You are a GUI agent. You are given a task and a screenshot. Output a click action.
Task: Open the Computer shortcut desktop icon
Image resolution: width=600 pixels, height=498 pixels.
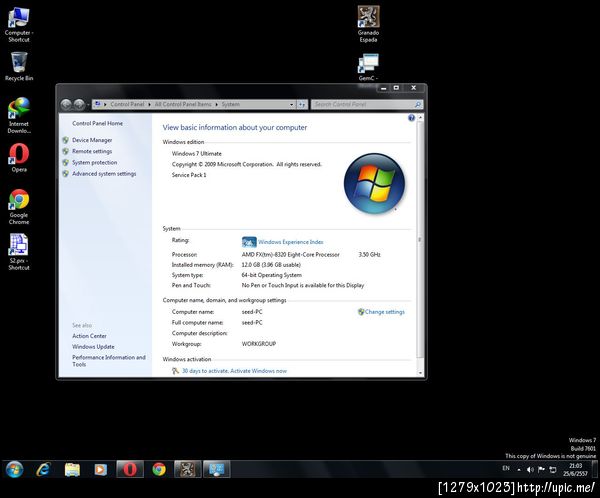19,24
